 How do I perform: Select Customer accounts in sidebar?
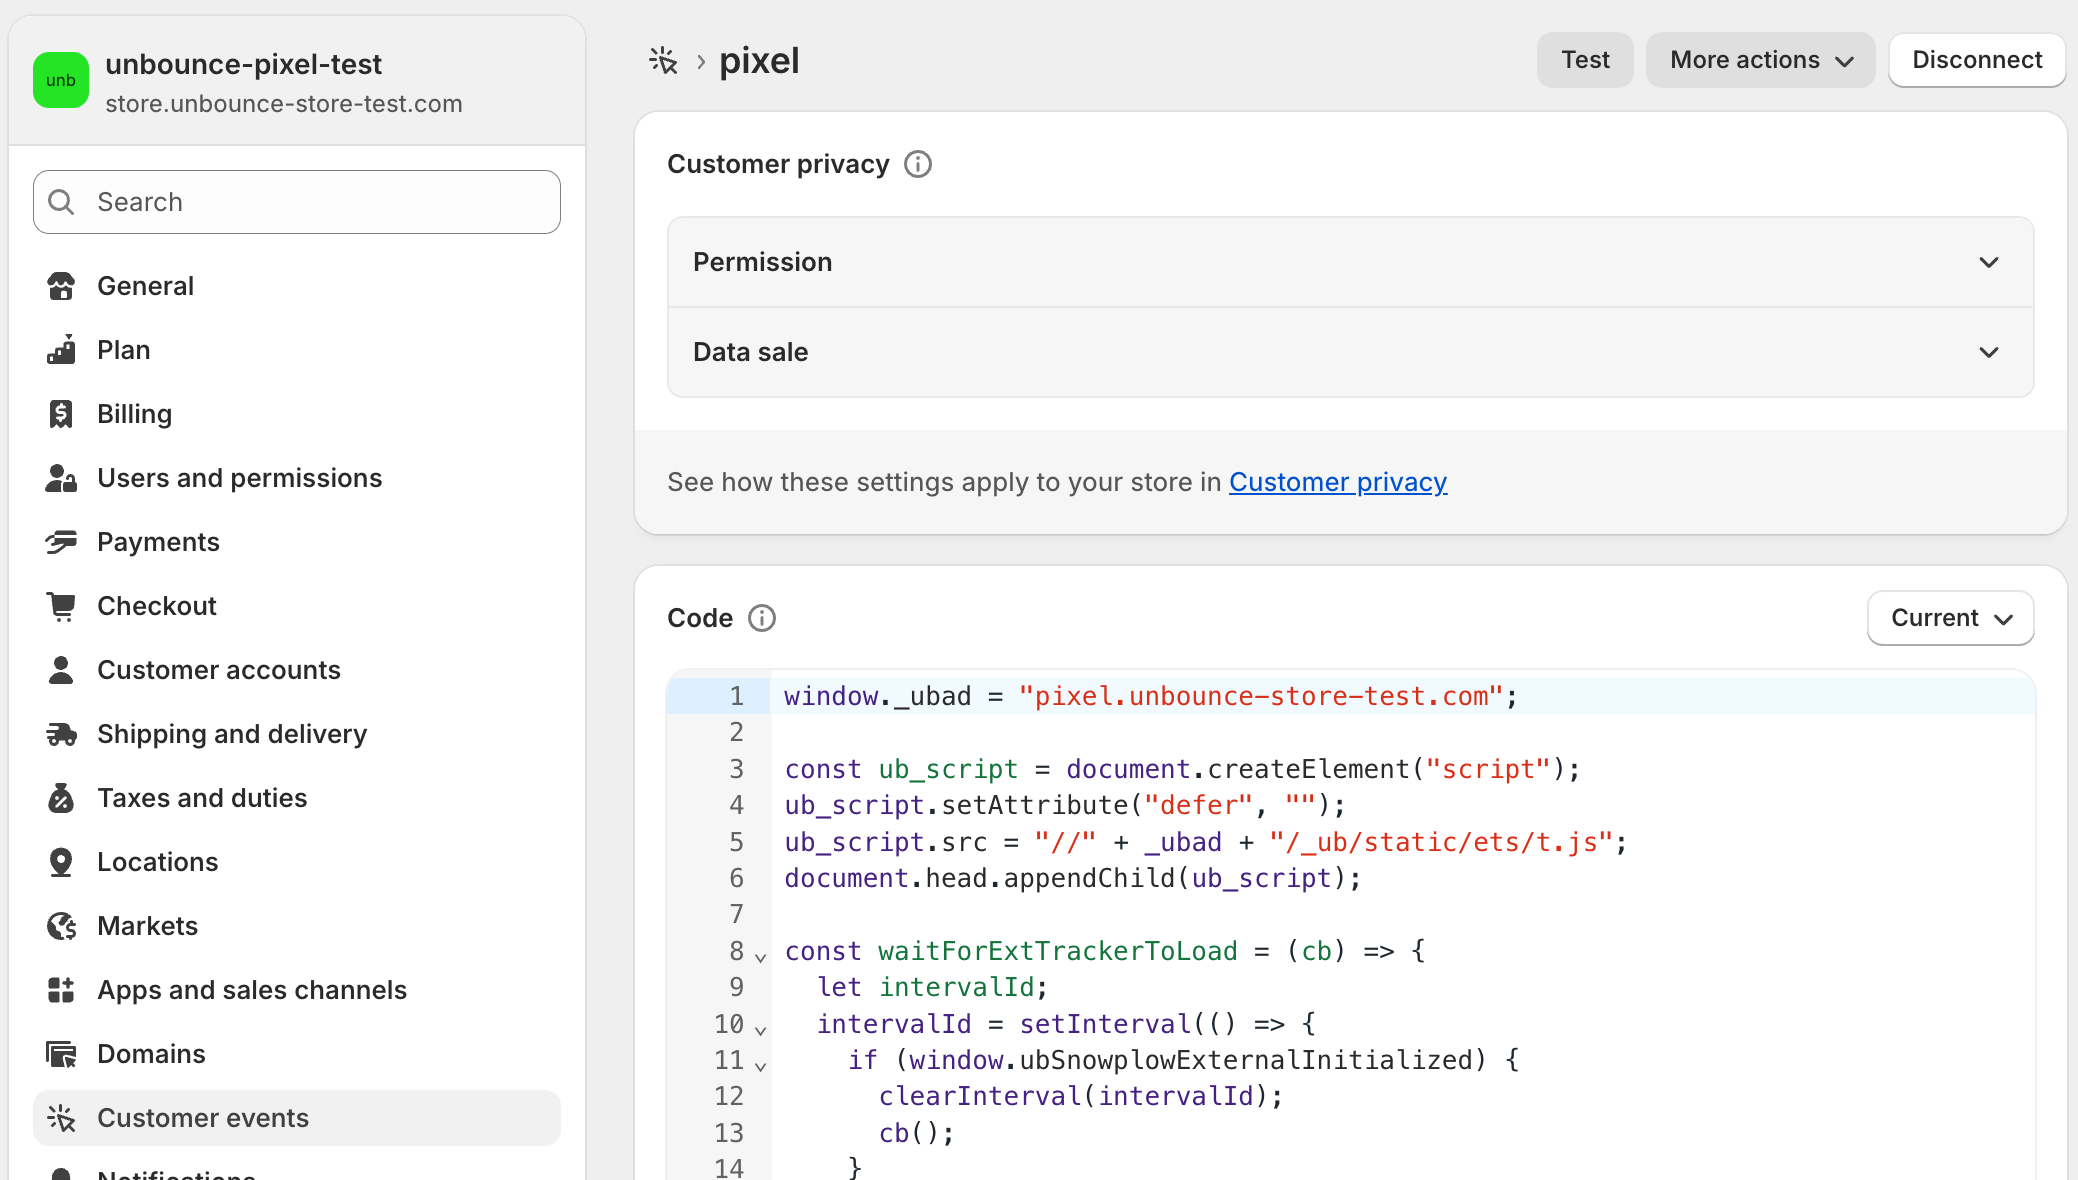(x=297, y=670)
